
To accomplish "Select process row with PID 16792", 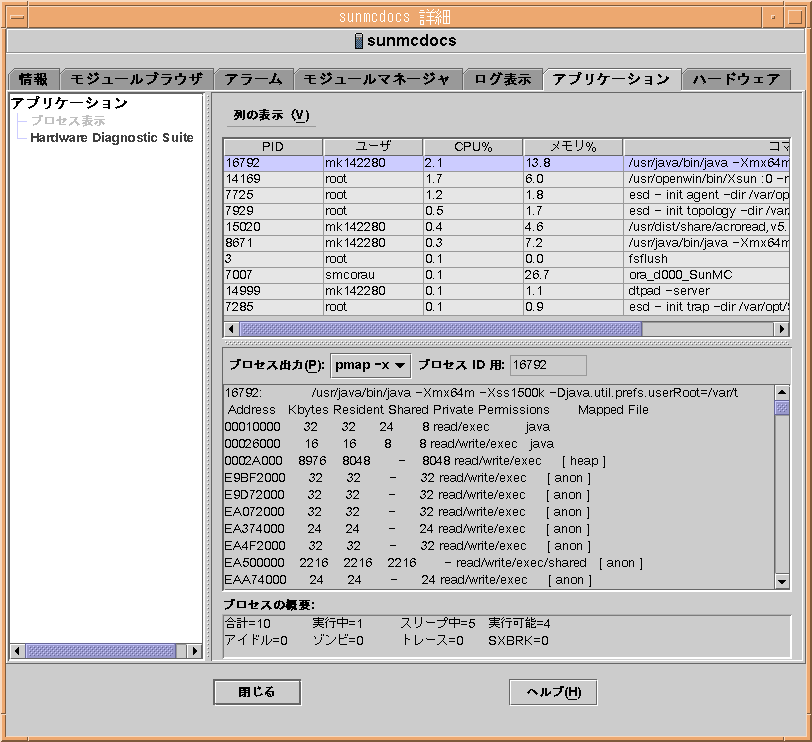I will pyautogui.click(x=506, y=163).
